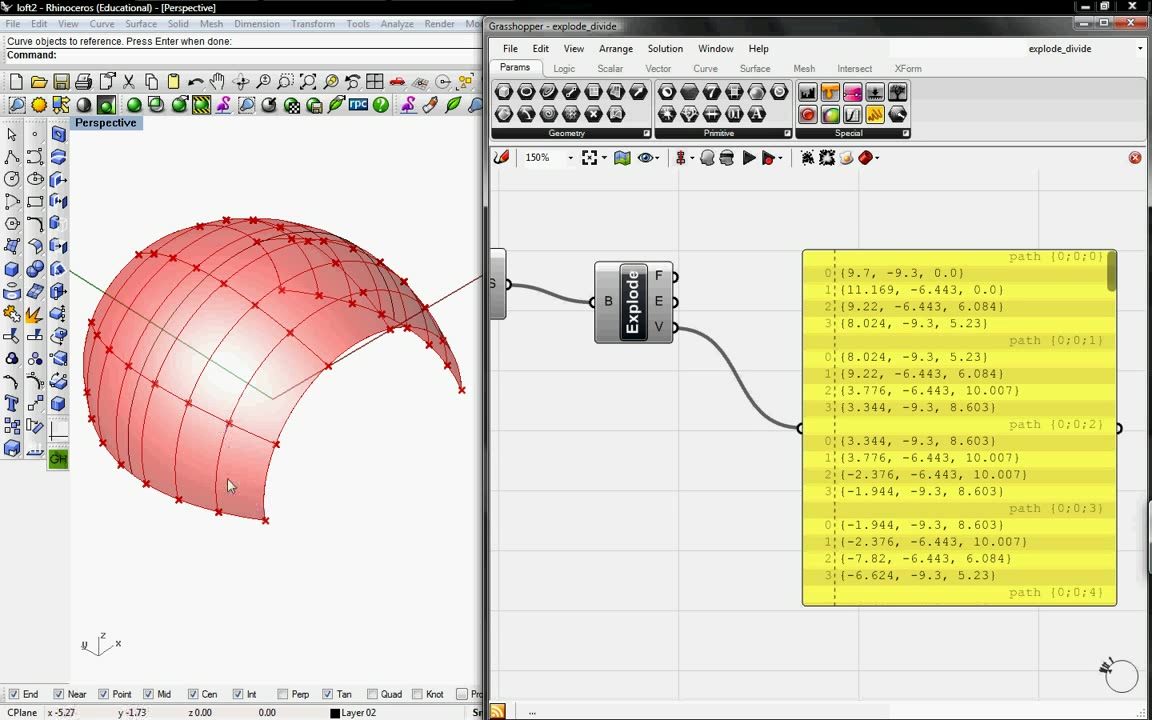This screenshot has height=720, width=1152.
Task: Click the Grasshopper sketch pencil icon
Action: click(x=502, y=158)
